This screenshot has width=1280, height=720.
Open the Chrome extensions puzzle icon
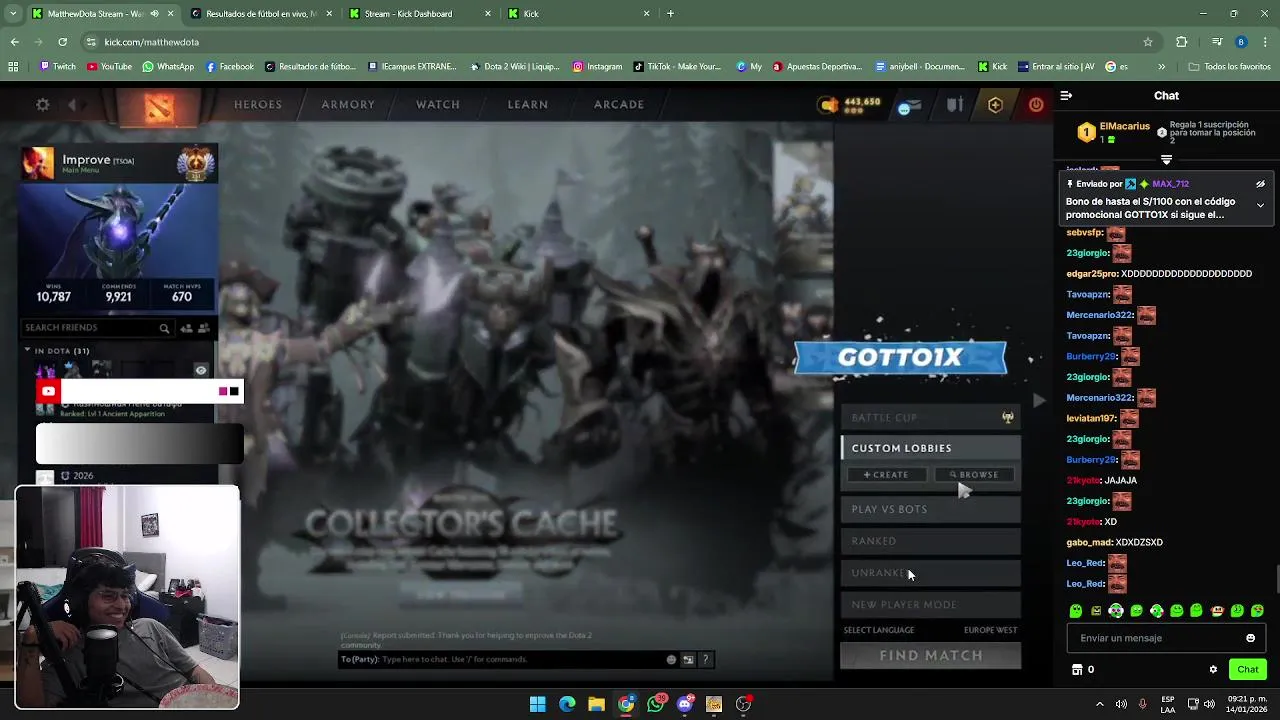[1181, 42]
